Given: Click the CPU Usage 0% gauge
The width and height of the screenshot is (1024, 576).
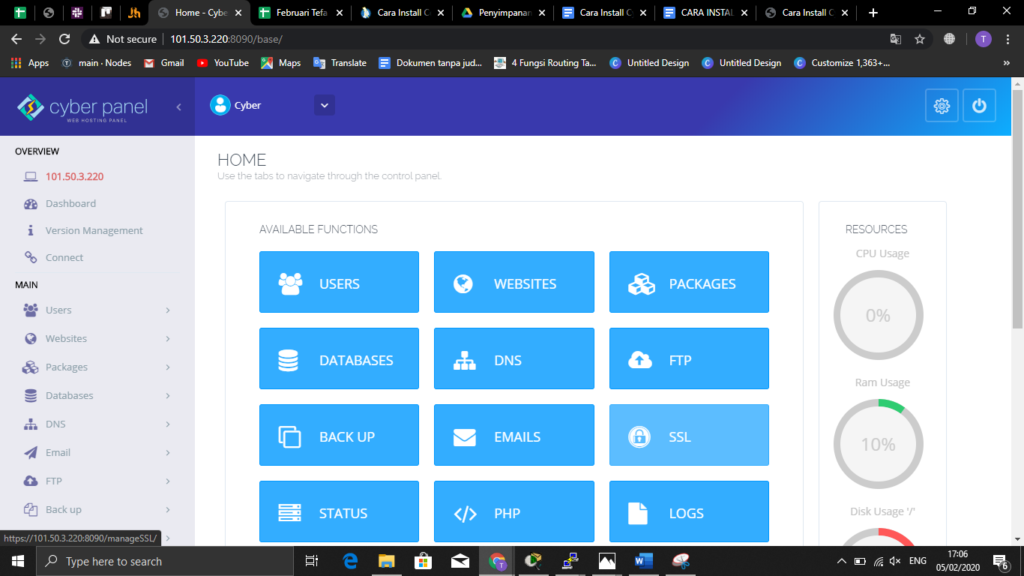Looking at the screenshot, I should (x=878, y=315).
